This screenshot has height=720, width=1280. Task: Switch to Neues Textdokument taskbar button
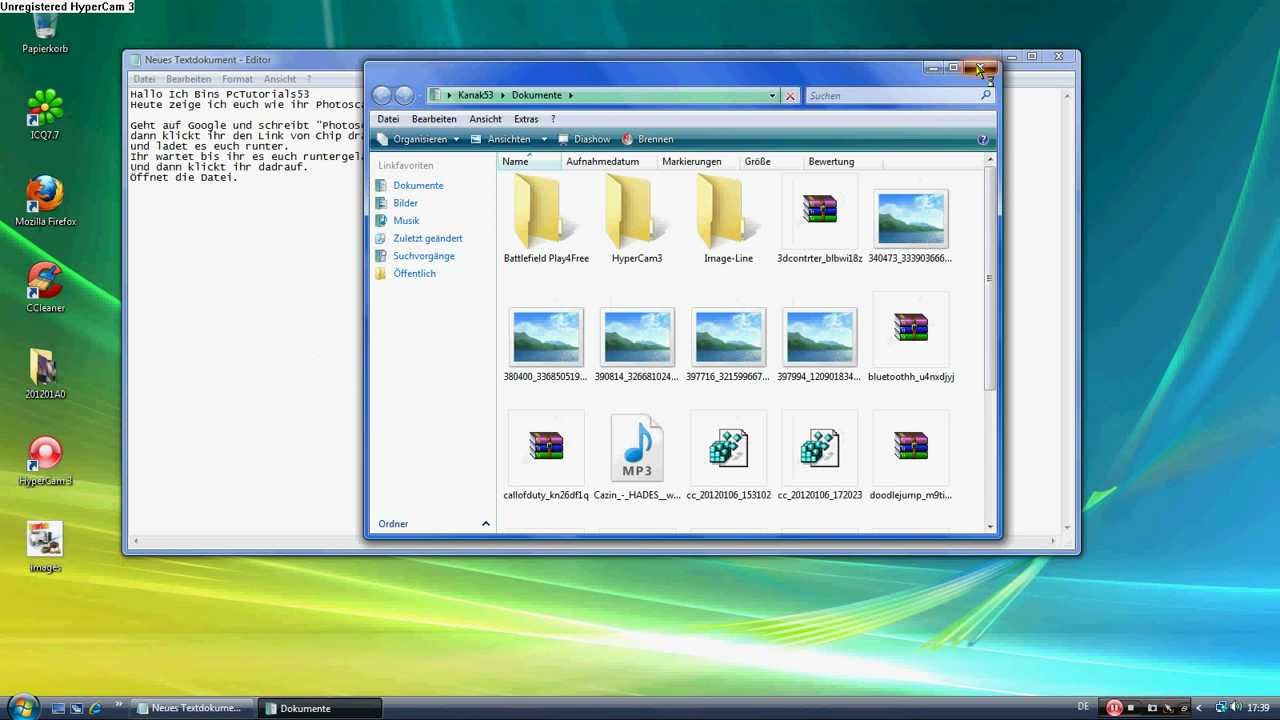pyautogui.click(x=192, y=708)
